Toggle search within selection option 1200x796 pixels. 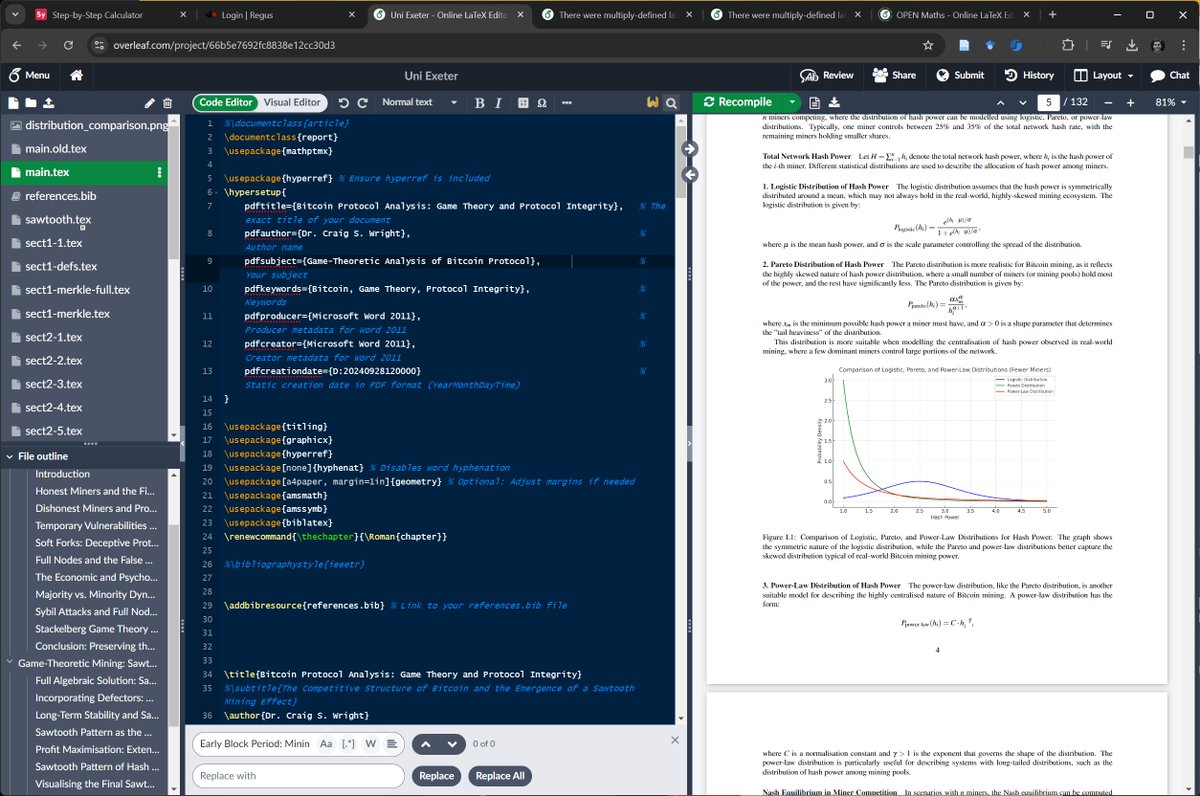392,744
